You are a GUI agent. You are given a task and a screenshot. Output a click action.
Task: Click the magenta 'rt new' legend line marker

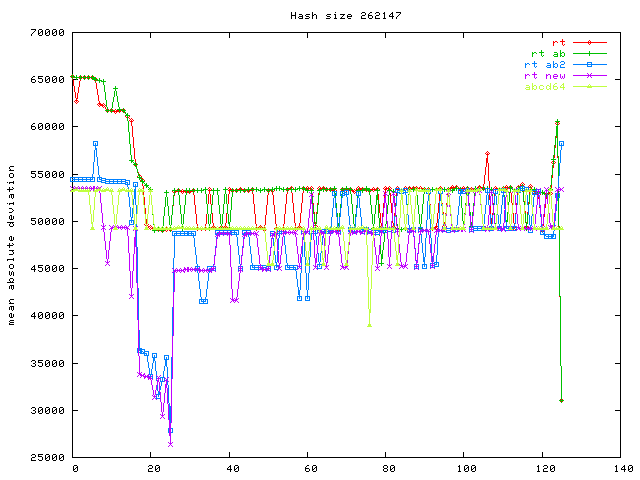(x=590, y=75)
